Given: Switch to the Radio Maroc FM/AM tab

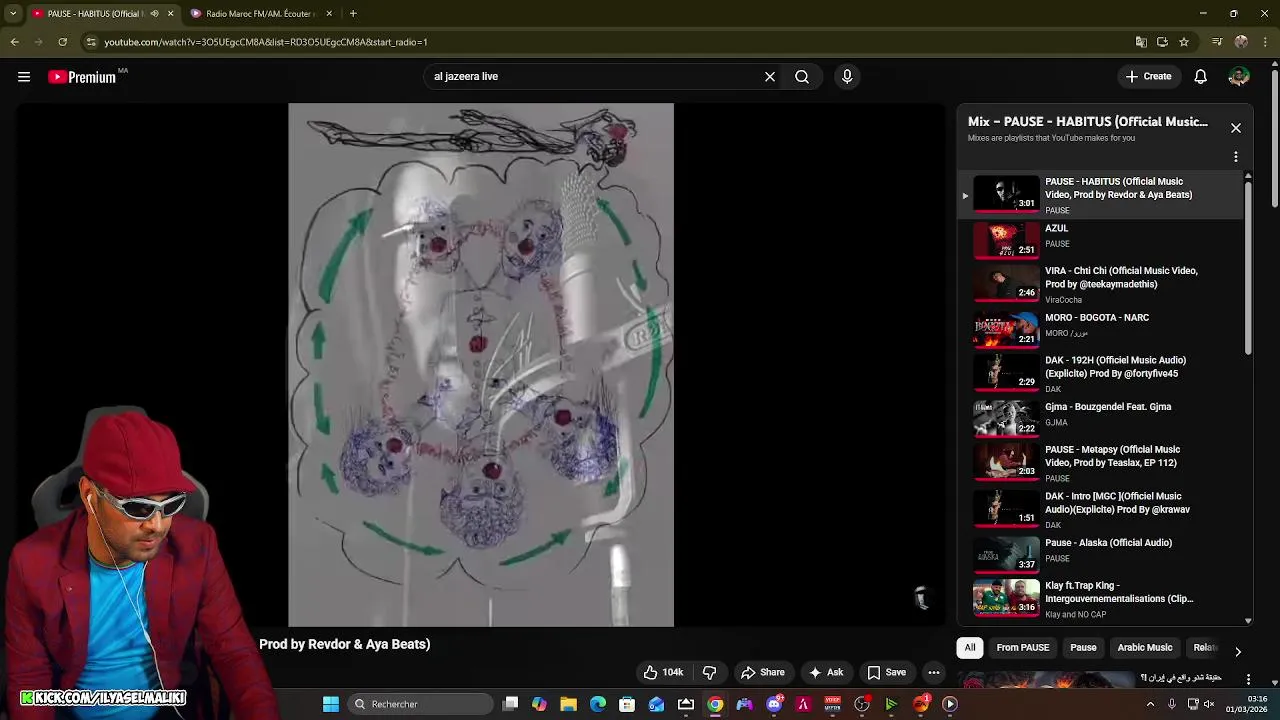Looking at the screenshot, I should click(260, 14).
